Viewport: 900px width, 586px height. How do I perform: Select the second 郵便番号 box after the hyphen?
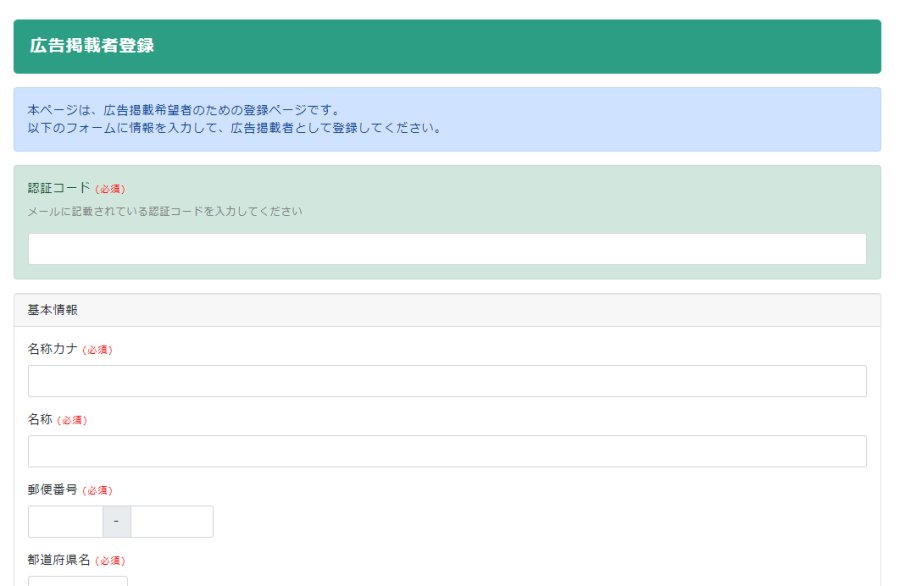pos(172,521)
